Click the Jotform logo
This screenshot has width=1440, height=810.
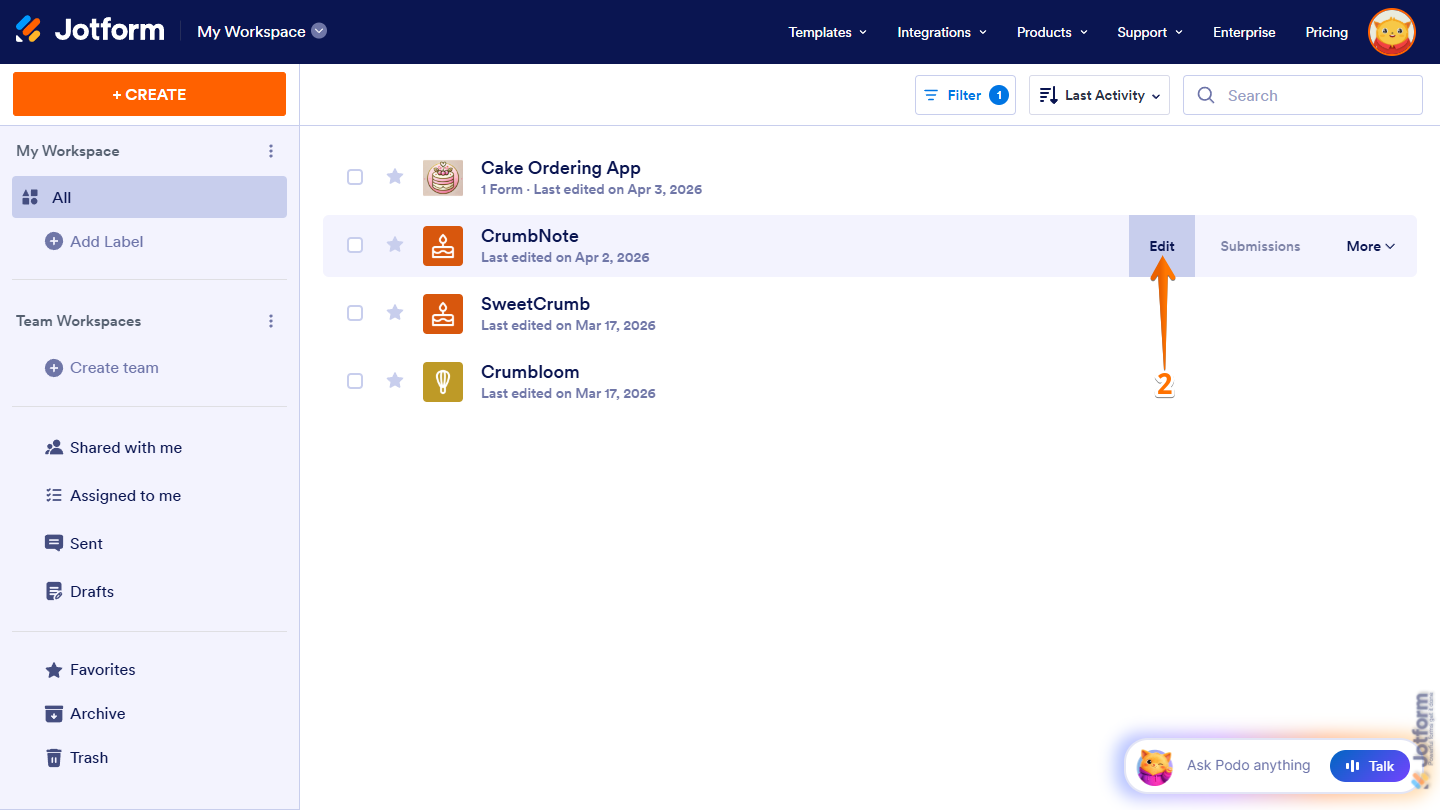click(x=90, y=30)
